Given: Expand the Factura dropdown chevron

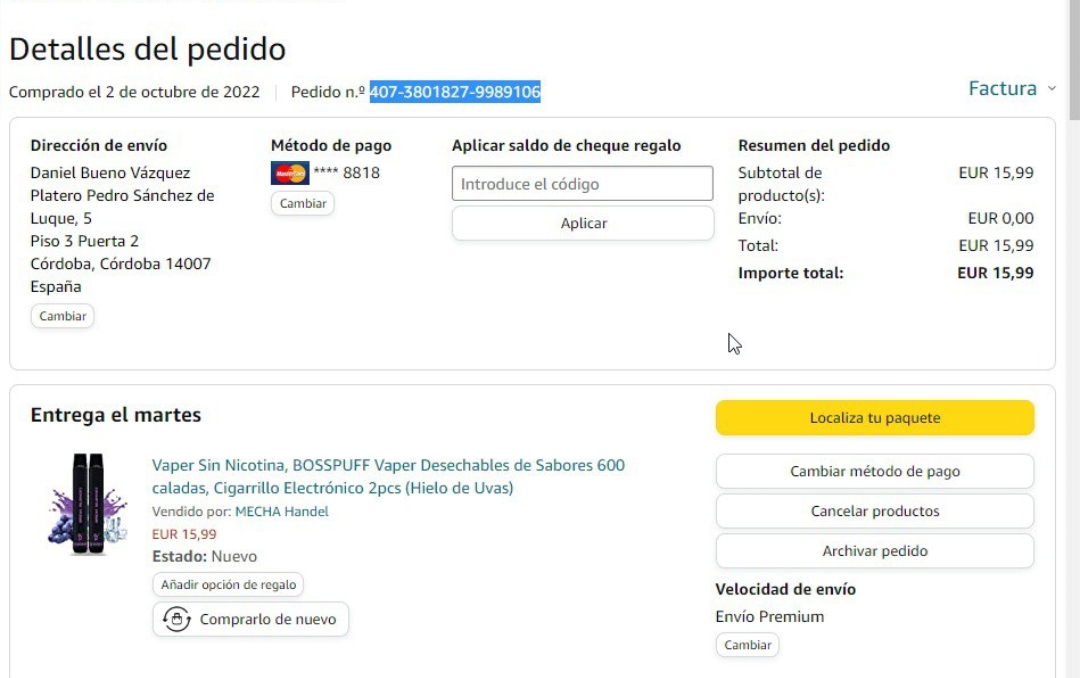Looking at the screenshot, I should pyautogui.click(x=1051, y=89).
